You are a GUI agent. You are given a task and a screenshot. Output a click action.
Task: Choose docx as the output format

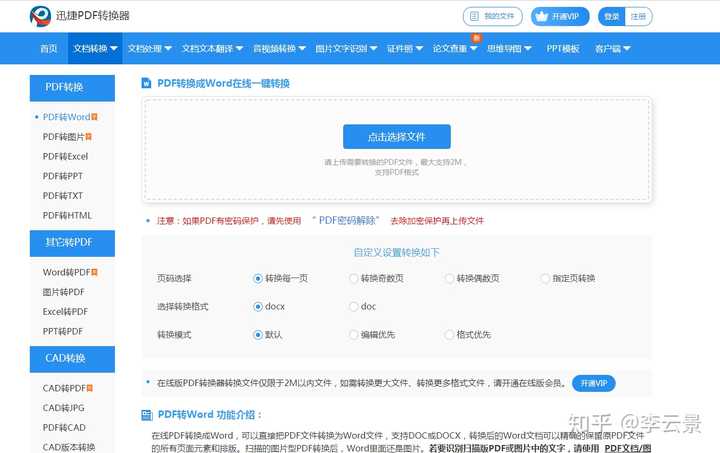pos(258,307)
